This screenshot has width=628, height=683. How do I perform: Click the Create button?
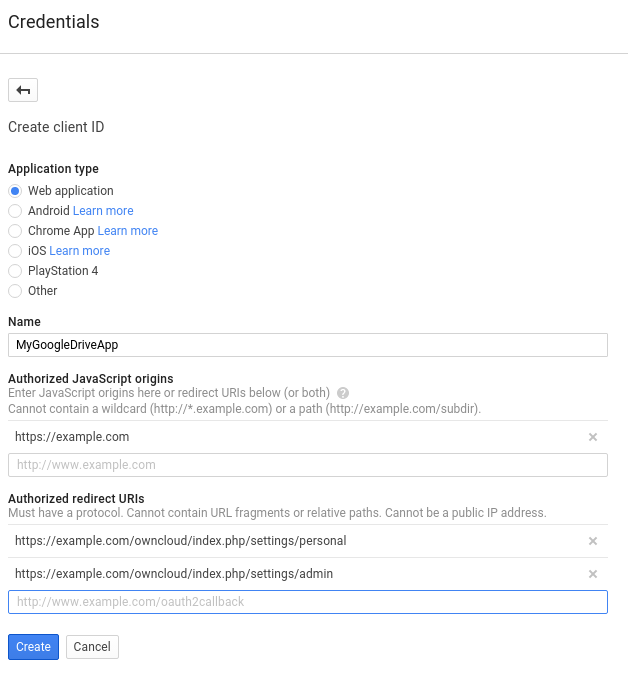coord(33,647)
